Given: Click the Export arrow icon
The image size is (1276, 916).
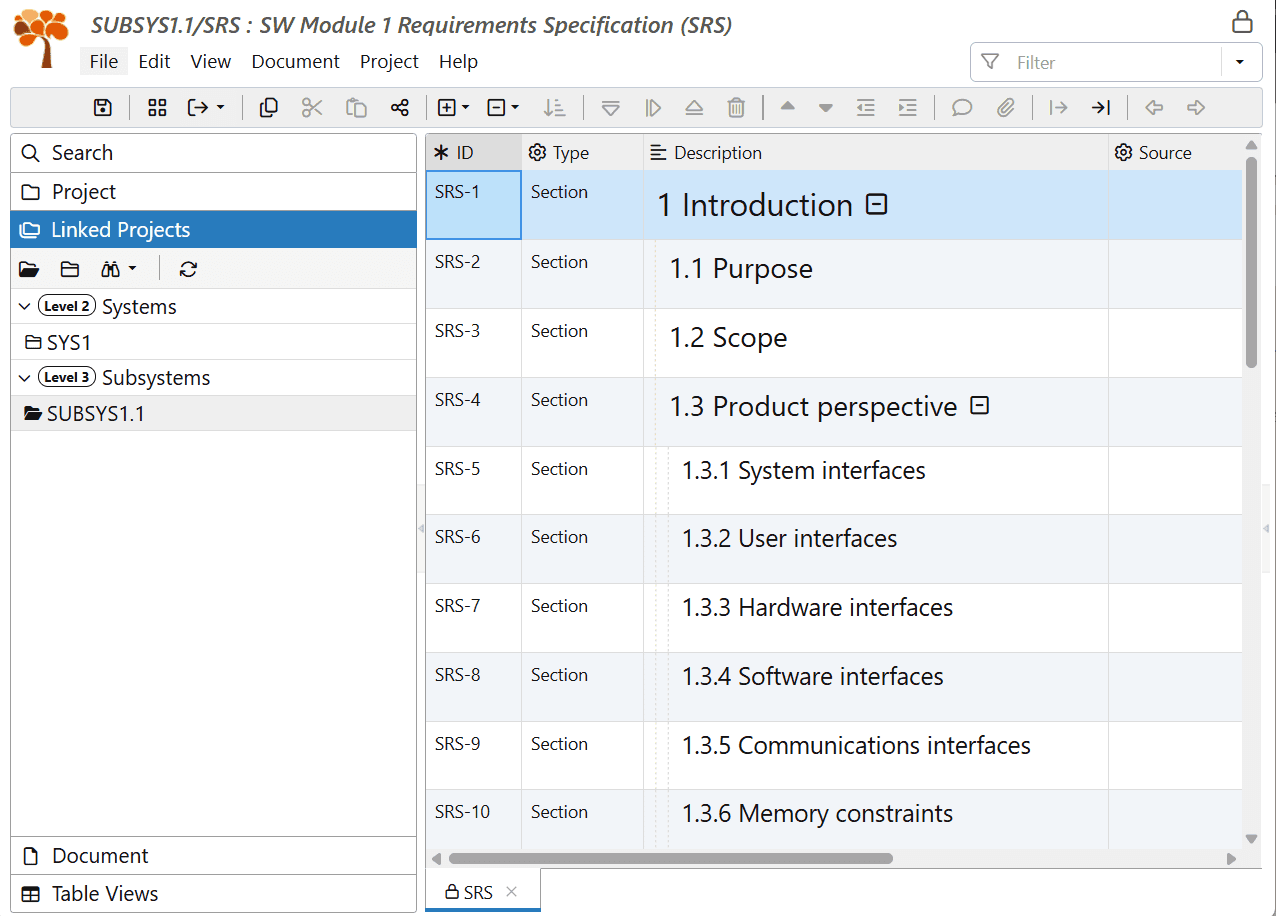Looking at the screenshot, I should [x=198, y=108].
